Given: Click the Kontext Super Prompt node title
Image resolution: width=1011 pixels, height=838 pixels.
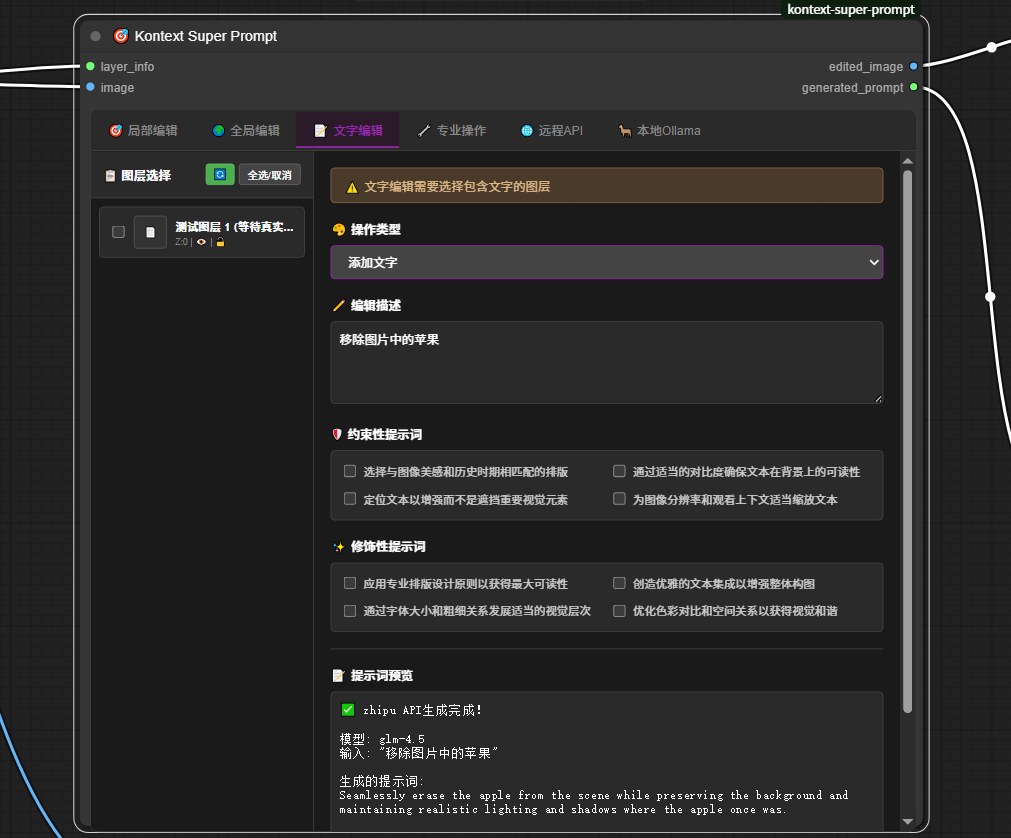Looking at the screenshot, I should click(x=206, y=36).
